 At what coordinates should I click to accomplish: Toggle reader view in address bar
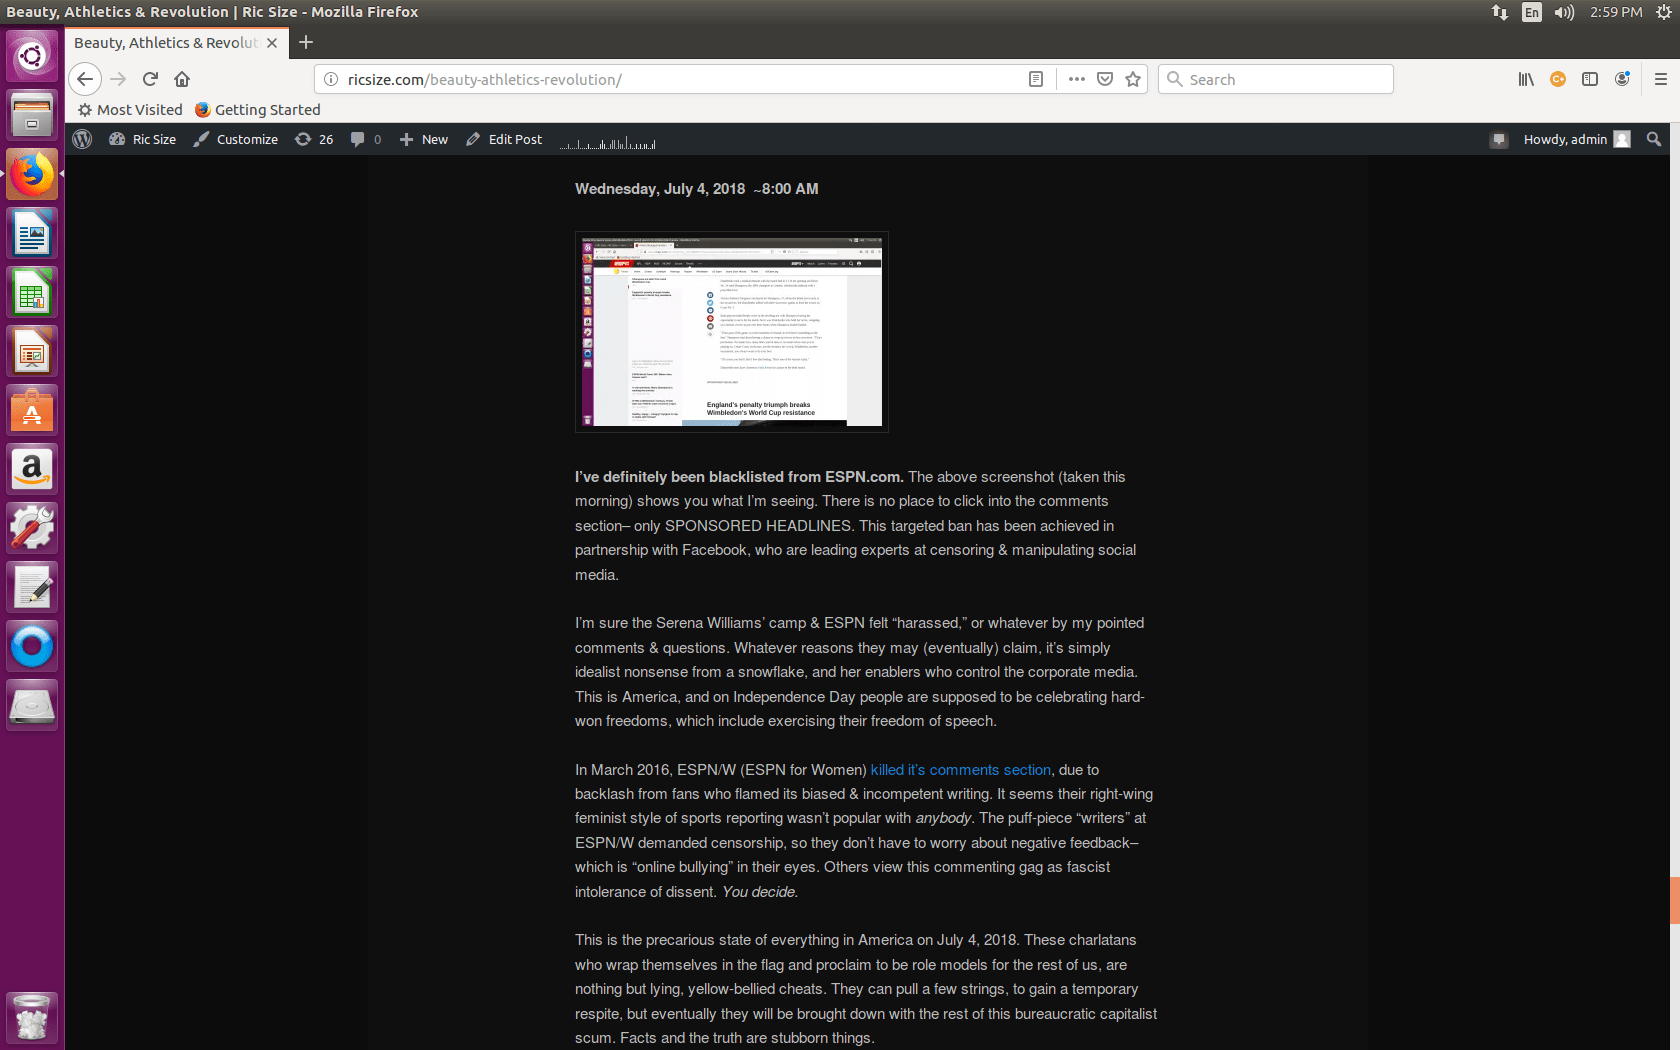click(x=1036, y=79)
